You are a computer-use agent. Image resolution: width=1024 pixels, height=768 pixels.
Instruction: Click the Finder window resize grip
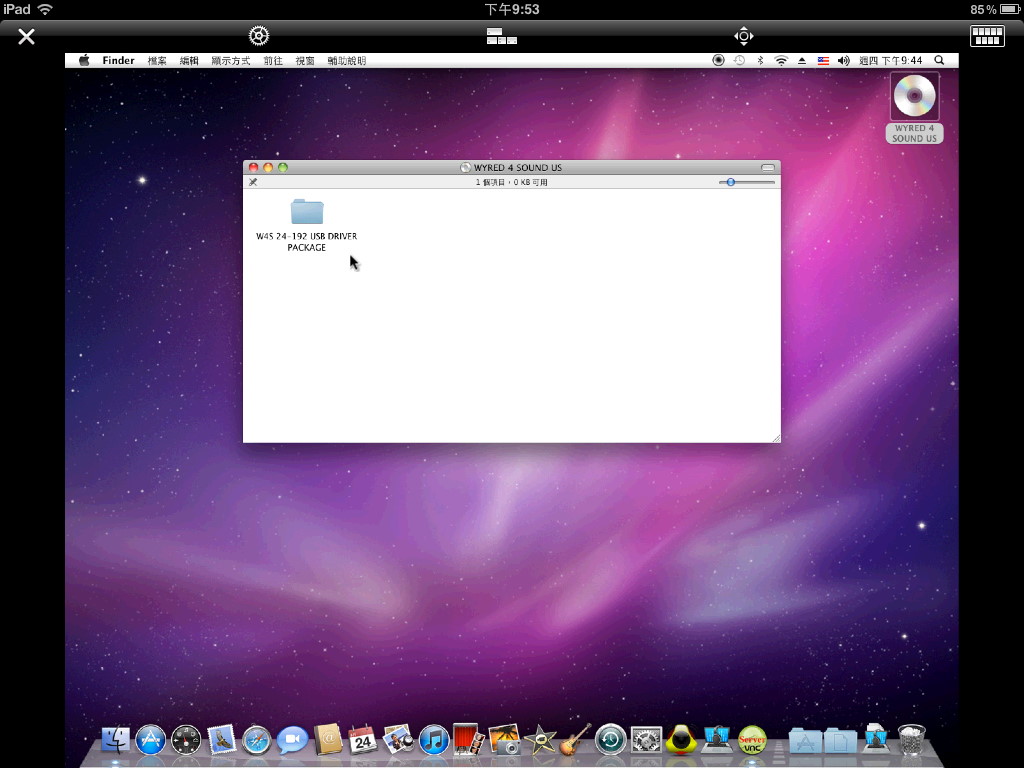click(776, 438)
